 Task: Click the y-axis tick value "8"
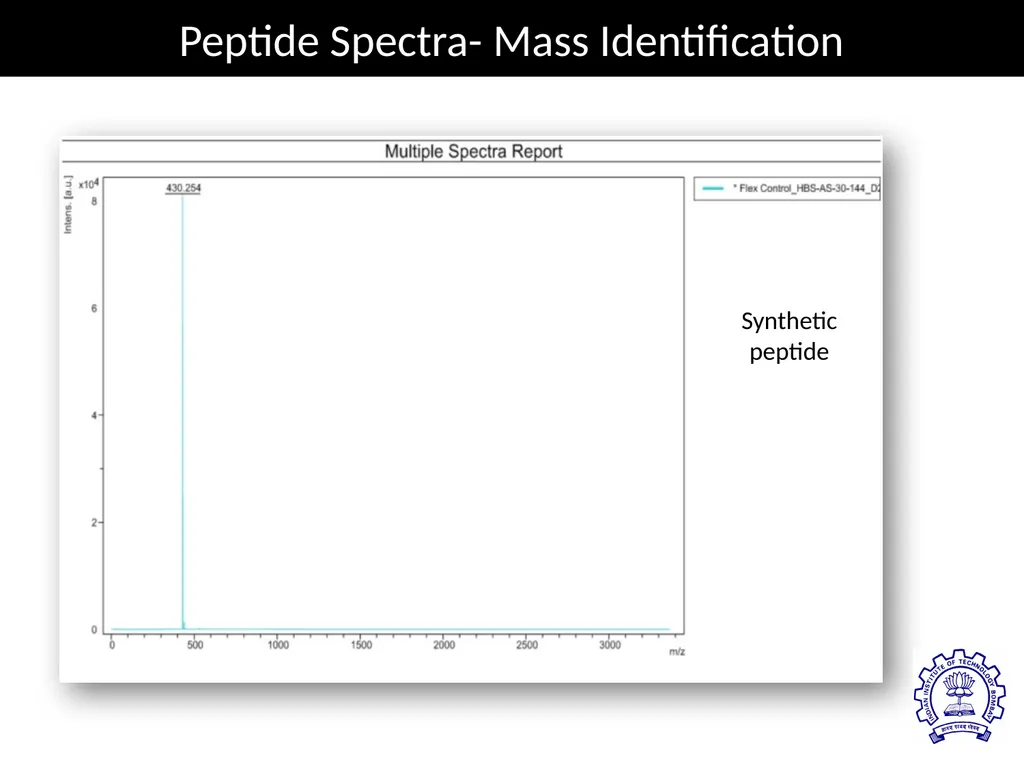[94, 202]
